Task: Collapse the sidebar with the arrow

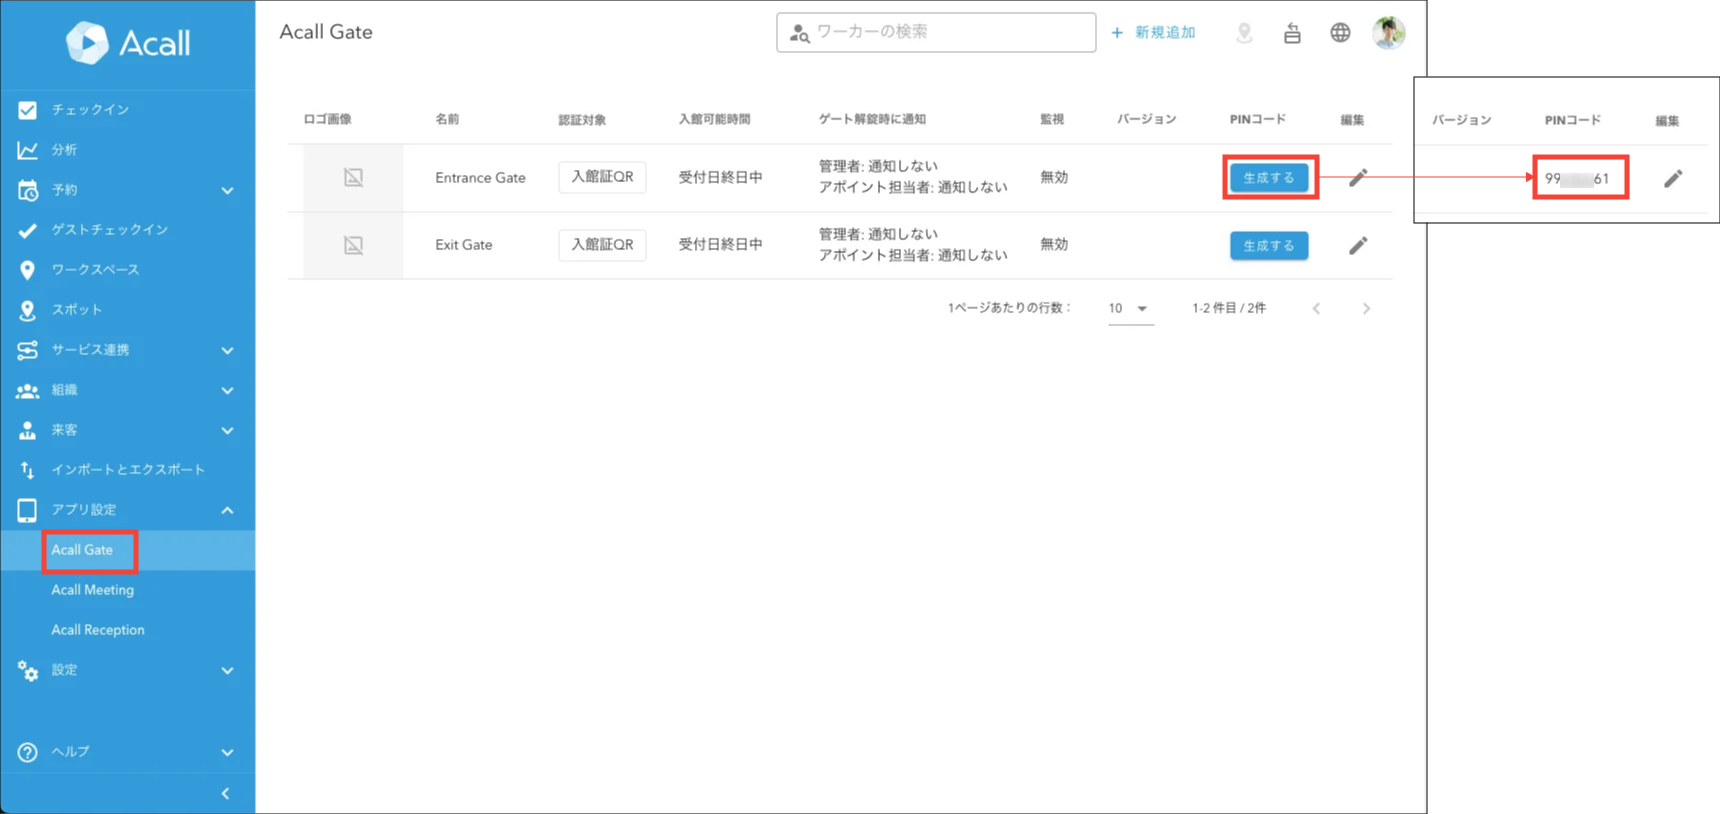Action: pos(226,793)
